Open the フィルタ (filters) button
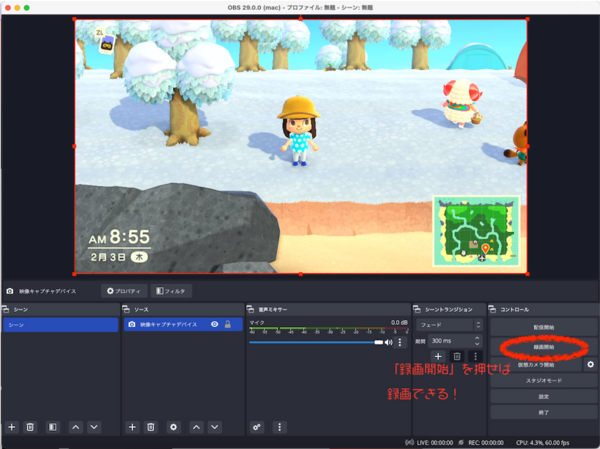Screen dimensions: 600x449 click(x=171, y=291)
